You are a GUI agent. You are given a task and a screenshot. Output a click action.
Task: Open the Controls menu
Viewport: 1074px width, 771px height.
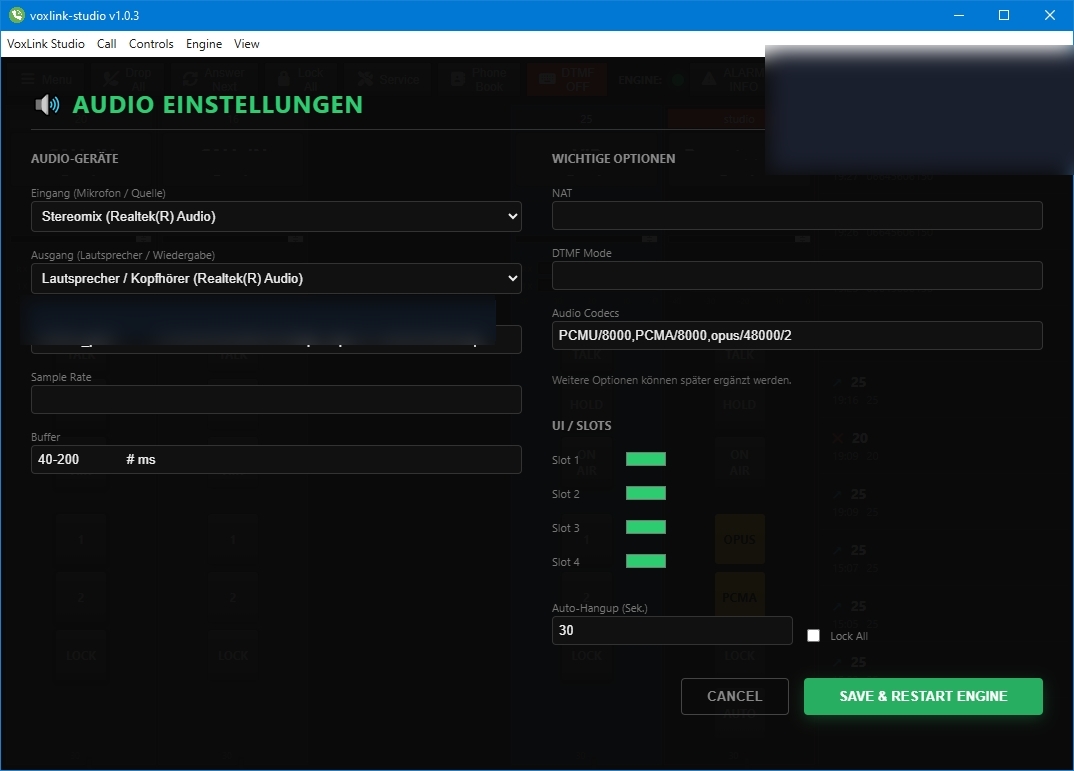coord(151,44)
